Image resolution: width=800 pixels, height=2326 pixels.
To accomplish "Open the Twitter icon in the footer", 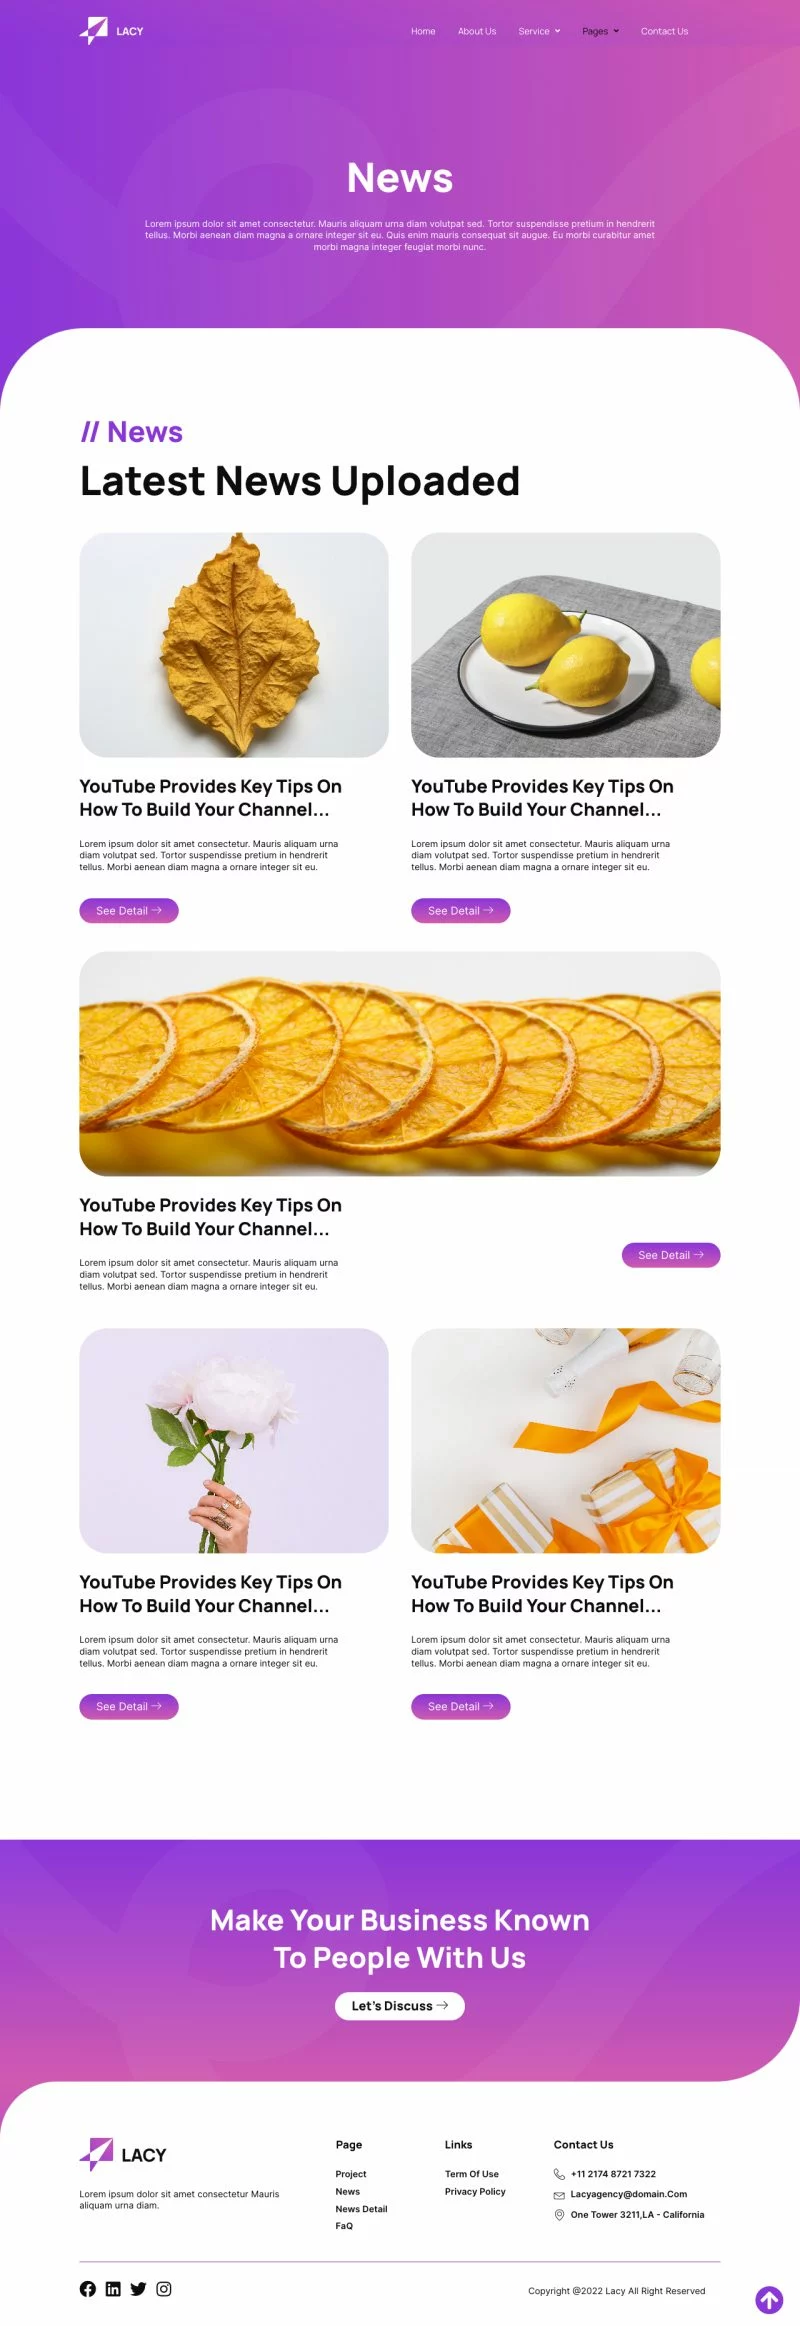I will pyautogui.click(x=138, y=2288).
